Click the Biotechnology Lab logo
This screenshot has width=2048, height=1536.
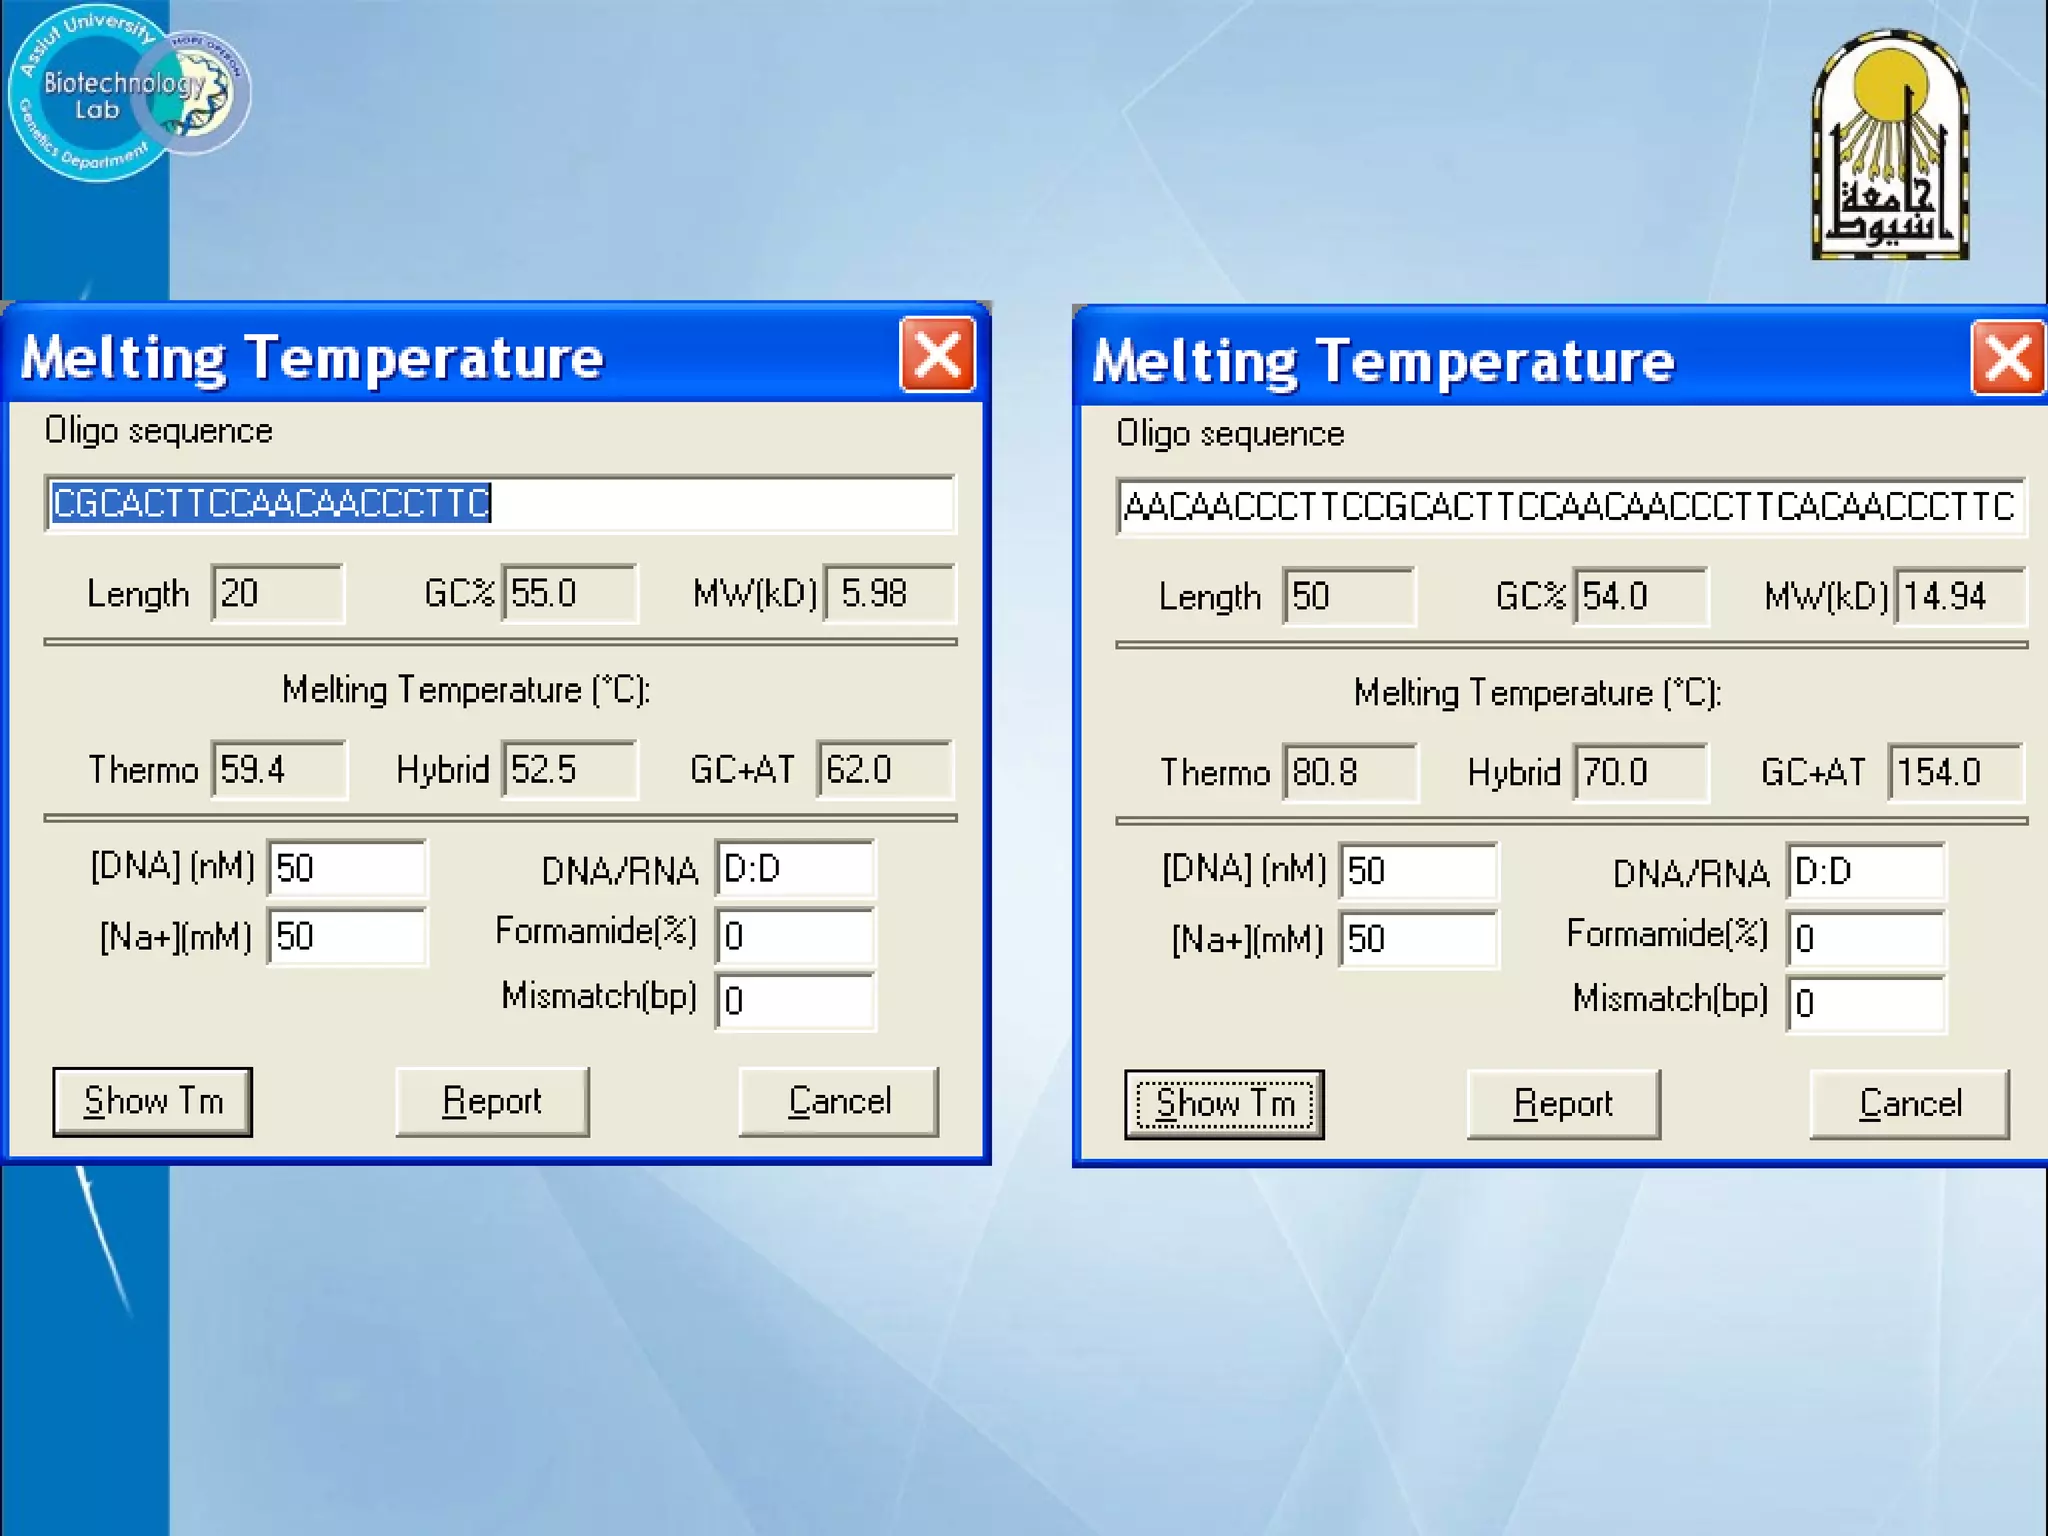128,93
